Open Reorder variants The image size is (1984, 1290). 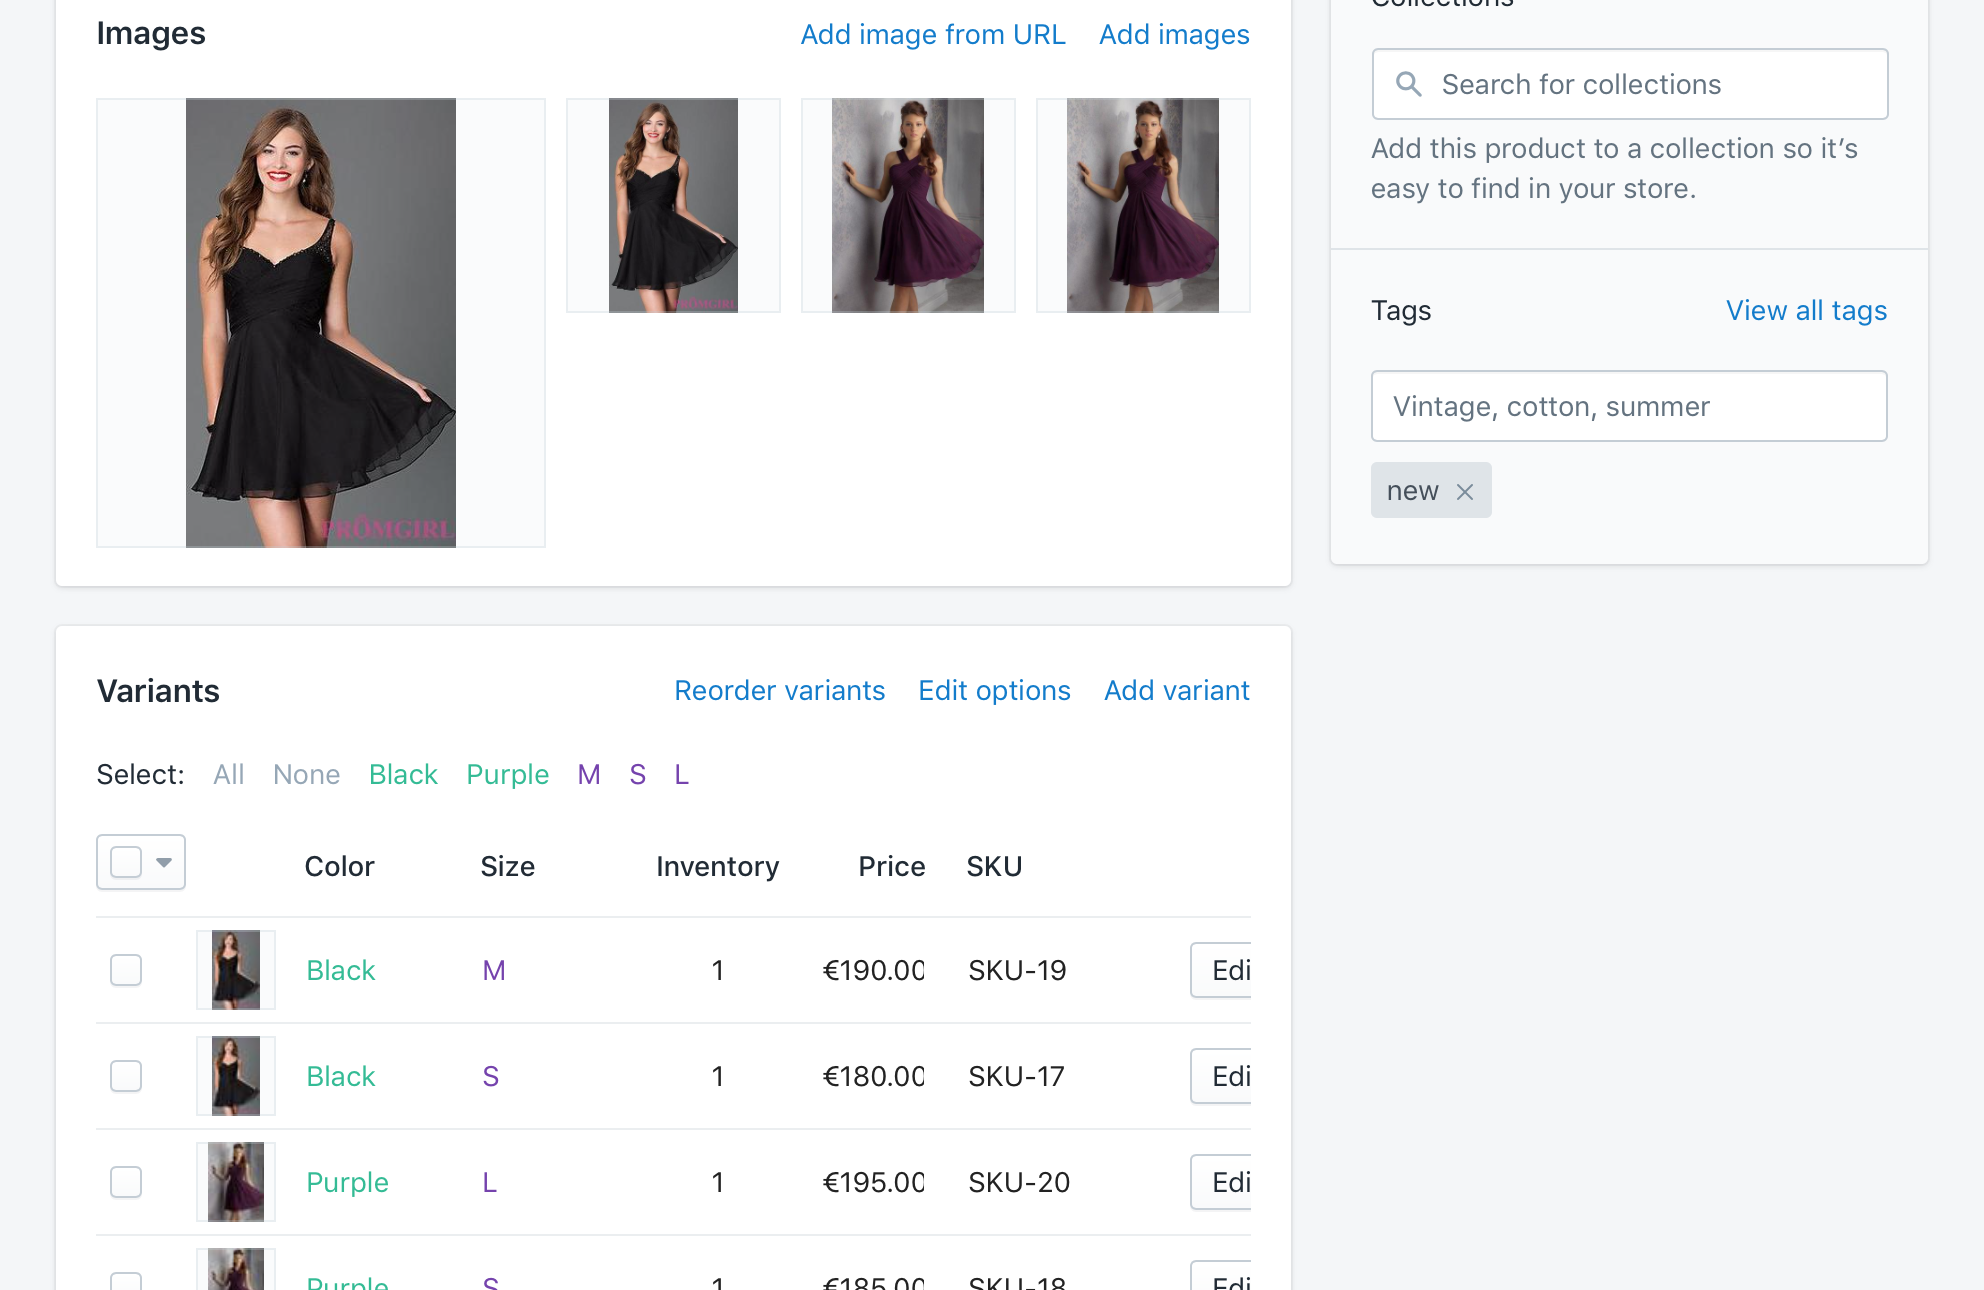click(779, 690)
